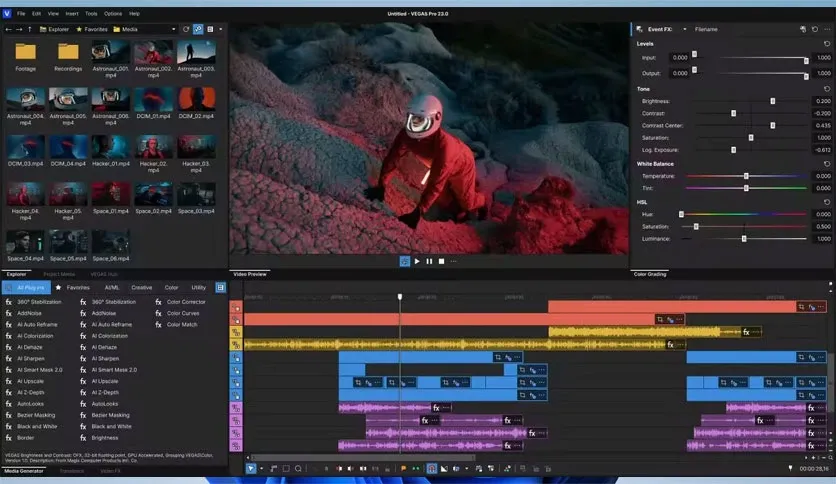
Task: Reset the Levels section
Action: point(827,44)
